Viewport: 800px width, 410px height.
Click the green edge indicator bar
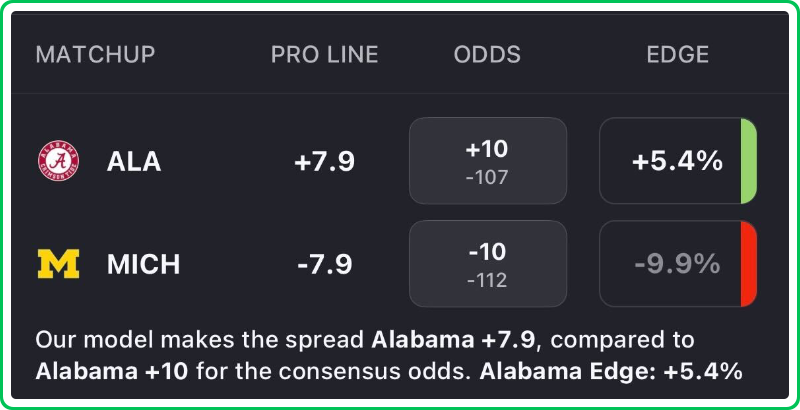(x=748, y=161)
